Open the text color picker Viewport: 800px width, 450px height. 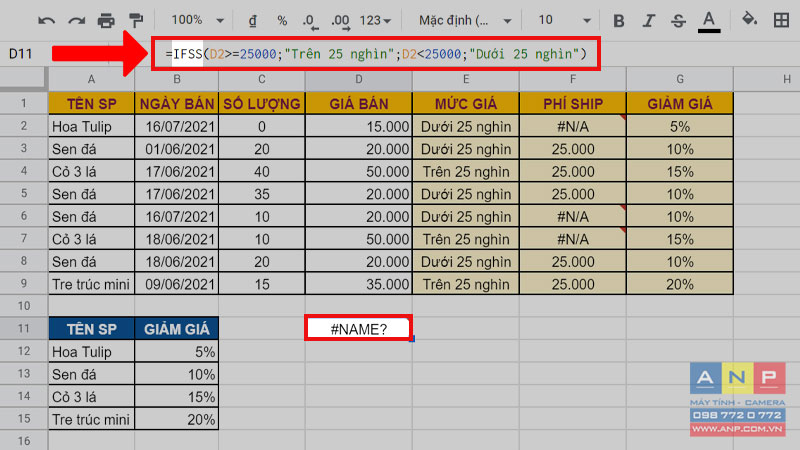(x=709, y=21)
